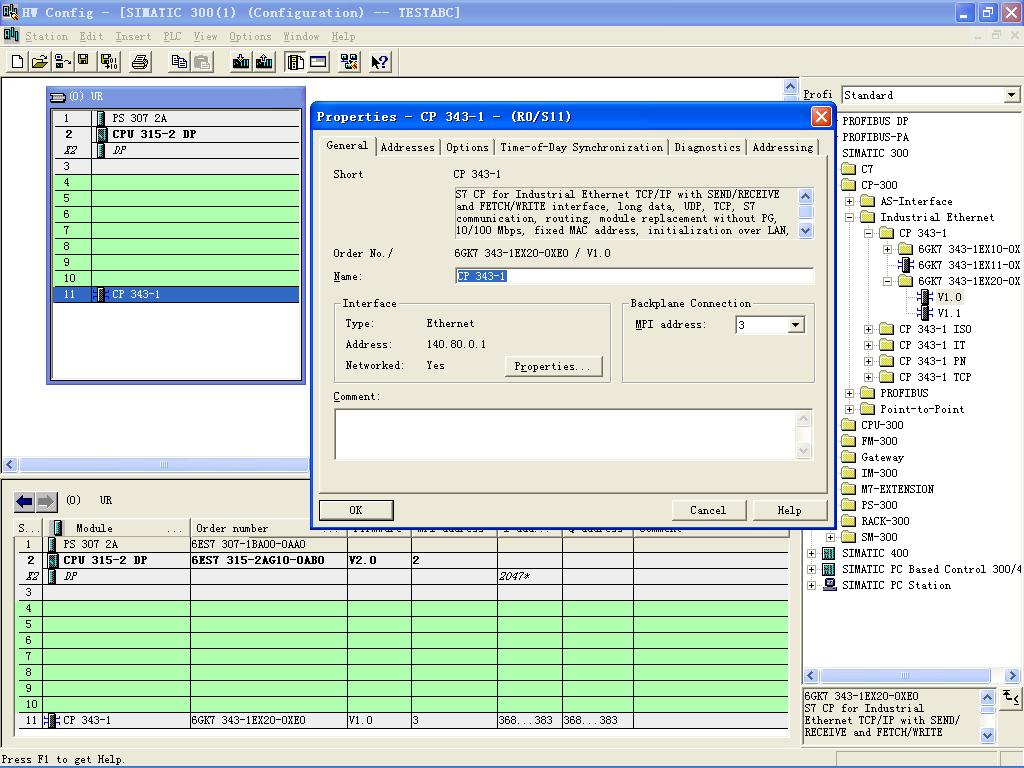Click the Upload from Module toolbar icon
Viewport: 1024px width, 768px height.
tap(264, 62)
